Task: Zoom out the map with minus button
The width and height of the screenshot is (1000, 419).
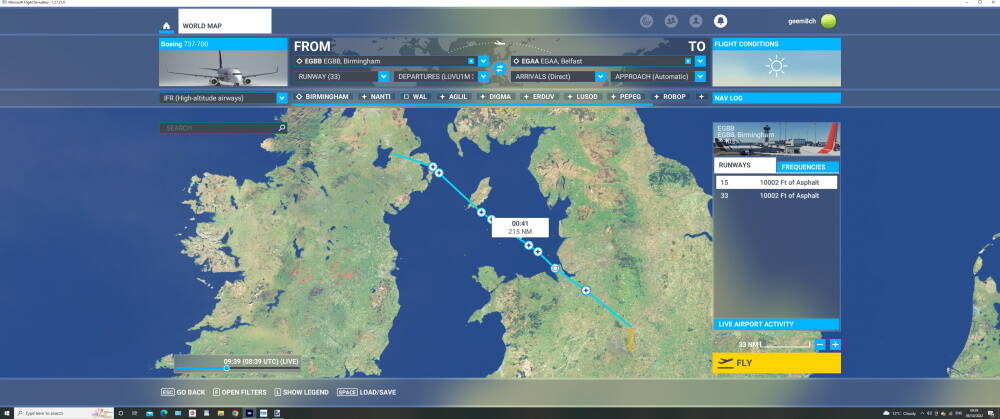Action: (x=820, y=345)
